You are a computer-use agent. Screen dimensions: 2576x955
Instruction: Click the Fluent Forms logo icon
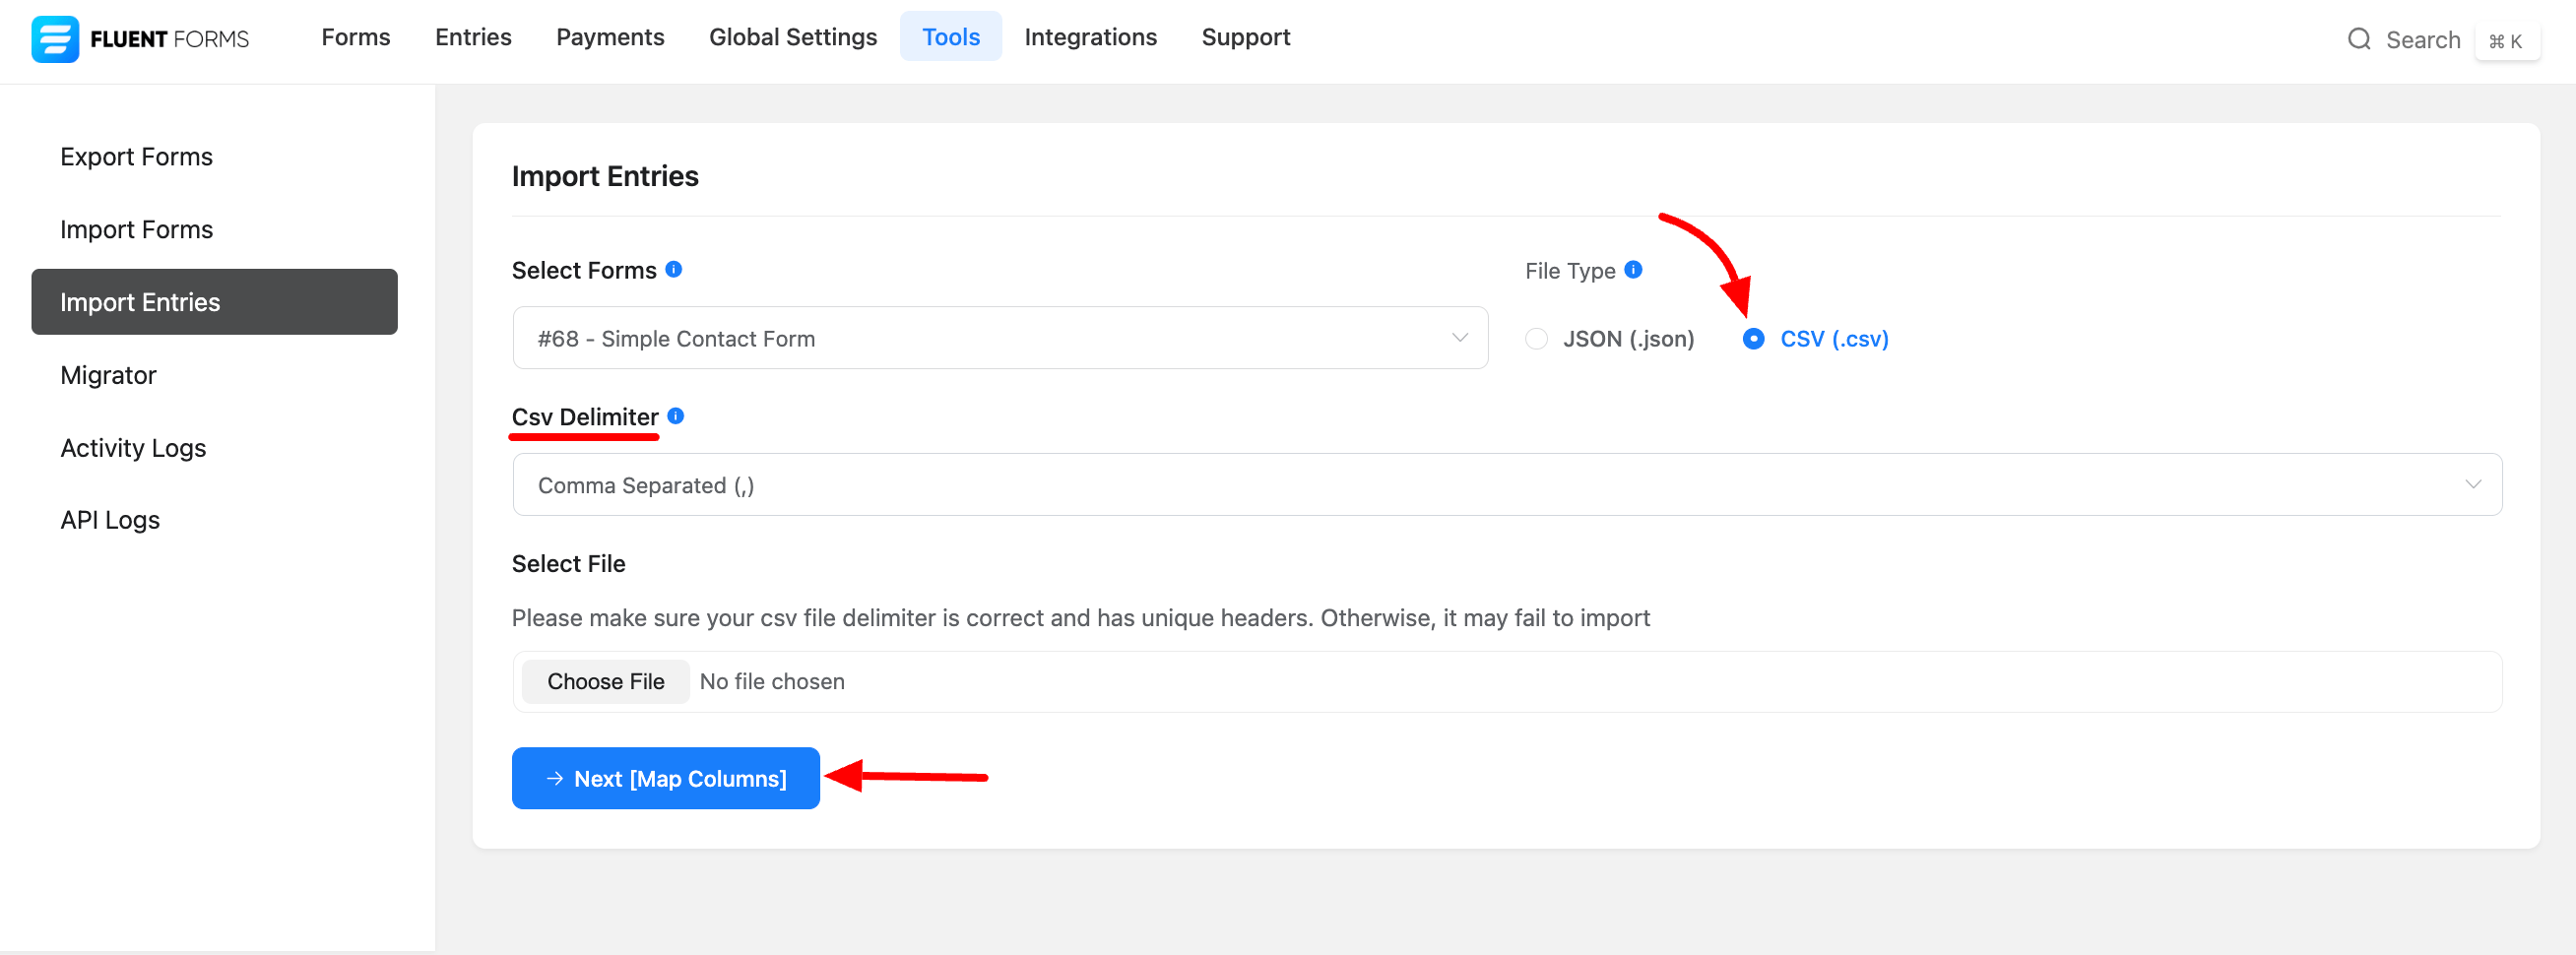coord(55,39)
